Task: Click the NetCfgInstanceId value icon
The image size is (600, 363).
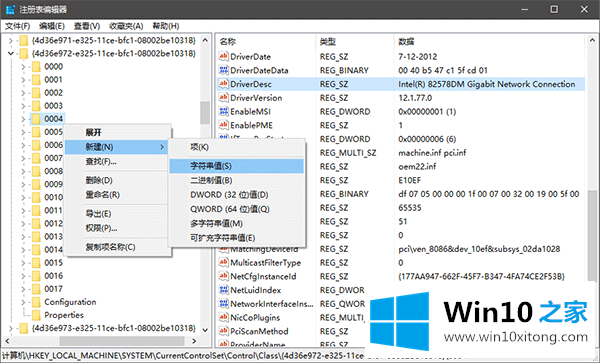Action: tap(223, 277)
